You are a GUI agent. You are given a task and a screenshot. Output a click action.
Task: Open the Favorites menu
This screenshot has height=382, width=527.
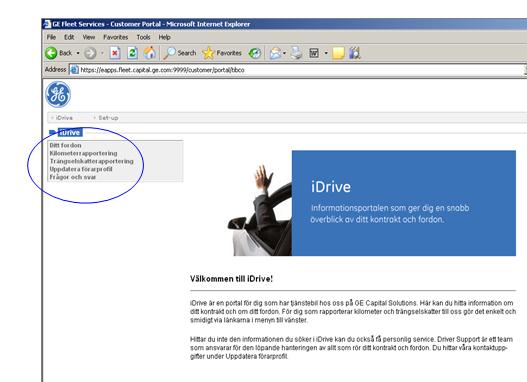click(x=116, y=37)
